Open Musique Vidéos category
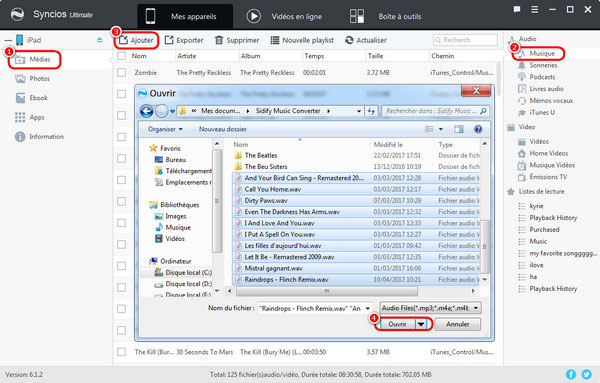 click(x=552, y=165)
